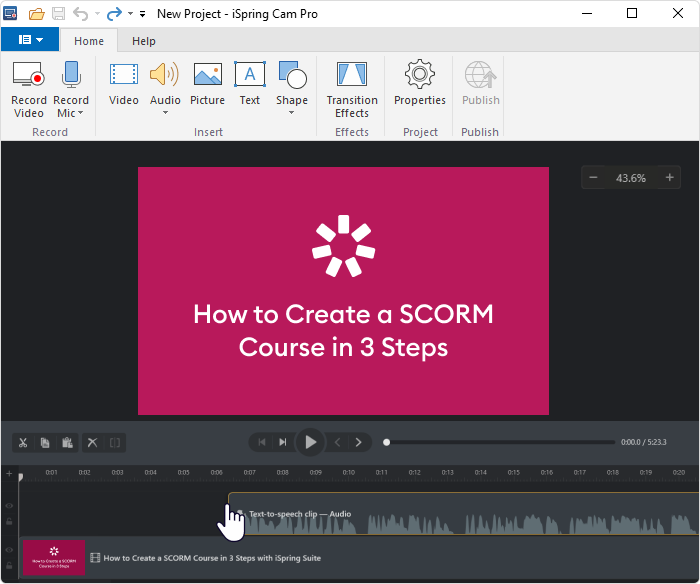
Task: Open the Redo history dropdown
Action: [130, 14]
